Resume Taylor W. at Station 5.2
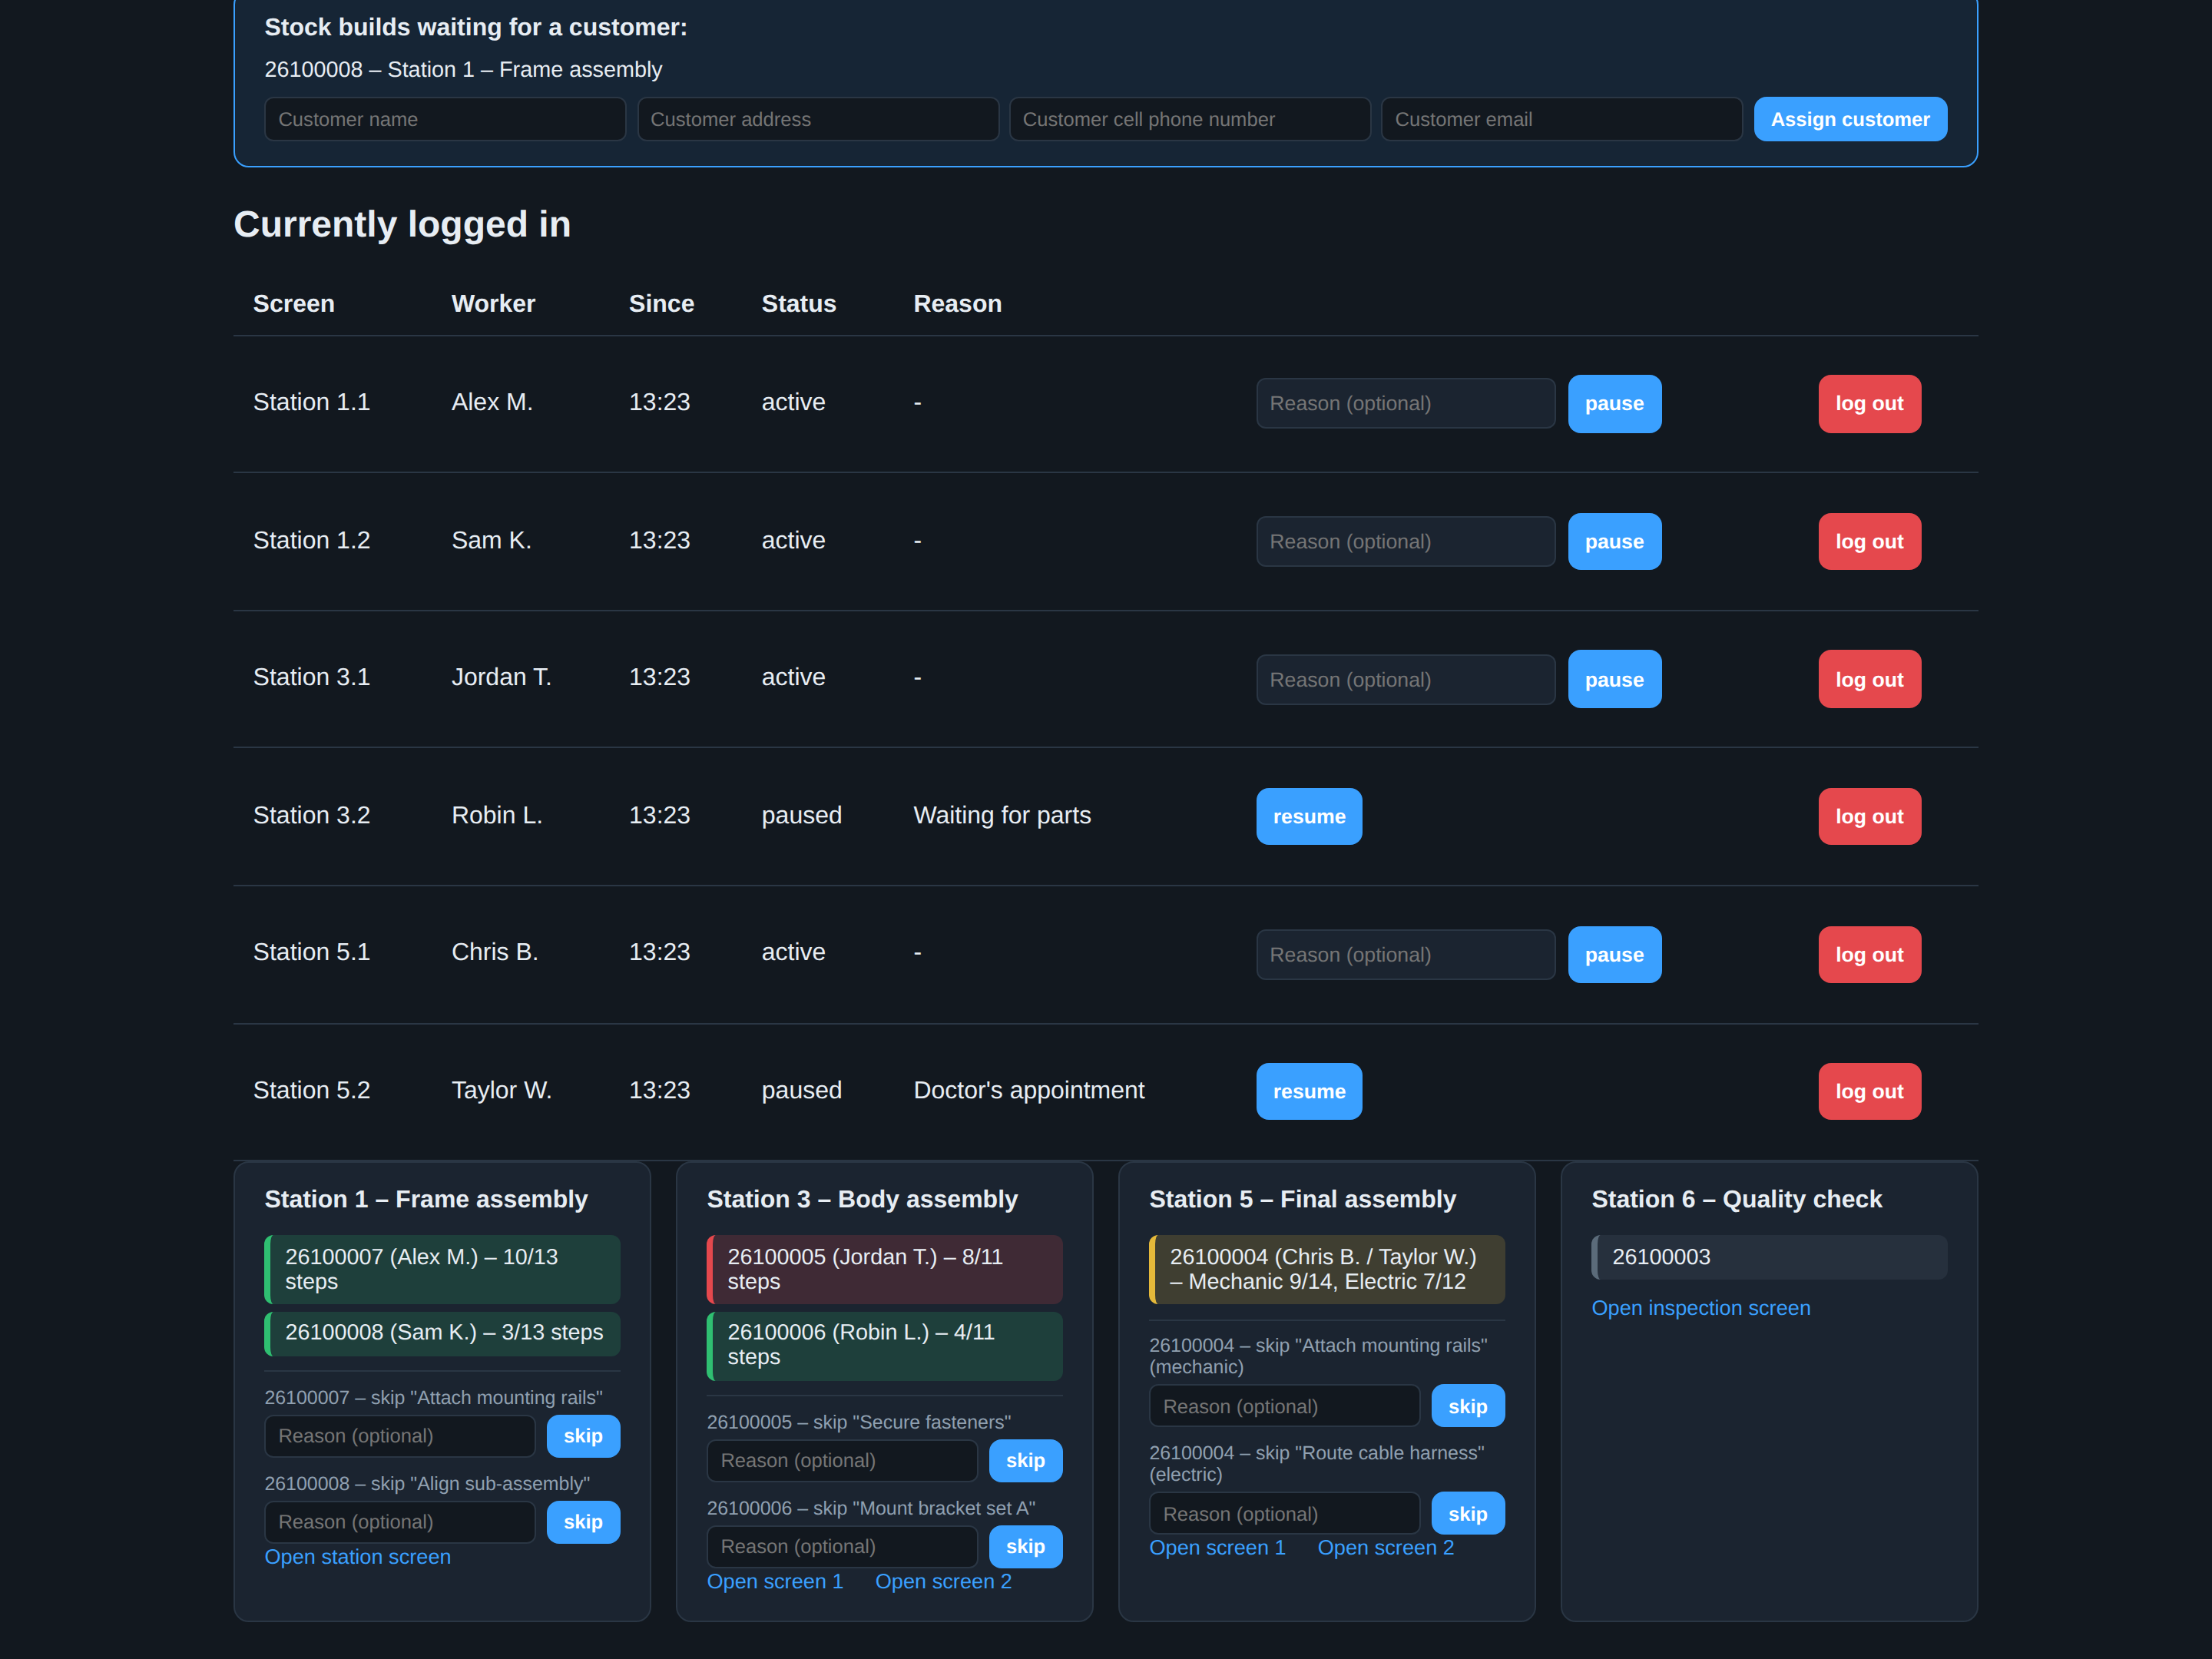 (x=1309, y=1092)
